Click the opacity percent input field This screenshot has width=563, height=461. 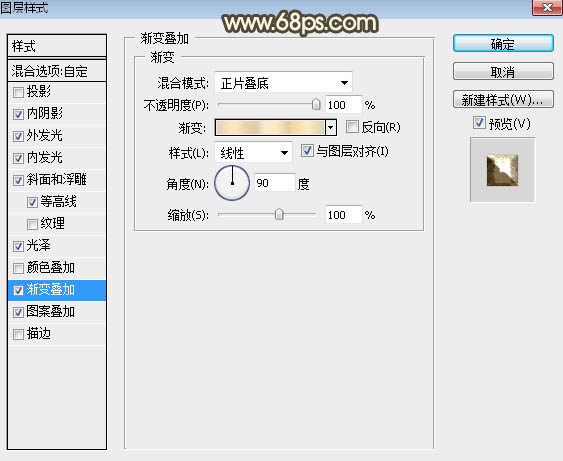[x=344, y=105]
